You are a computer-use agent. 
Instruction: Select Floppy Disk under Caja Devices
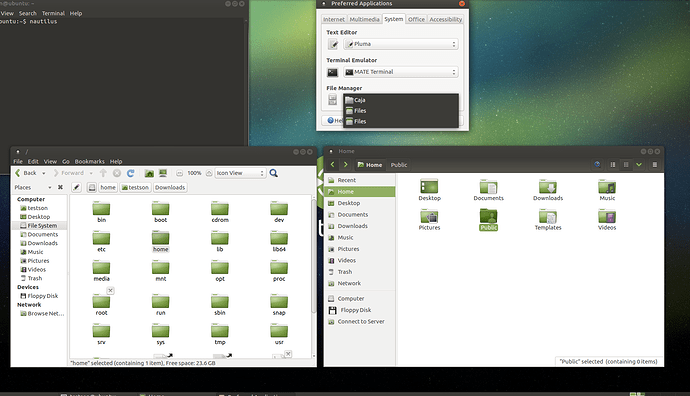click(x=39, y=296)
